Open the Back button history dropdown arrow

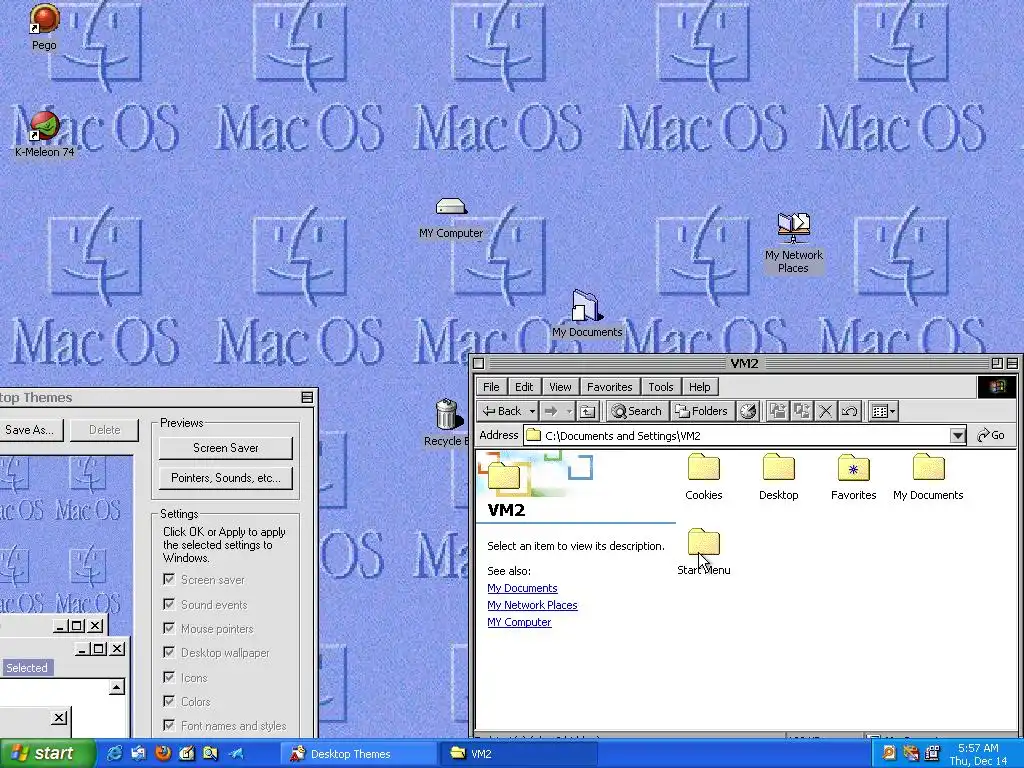[532, 411]
